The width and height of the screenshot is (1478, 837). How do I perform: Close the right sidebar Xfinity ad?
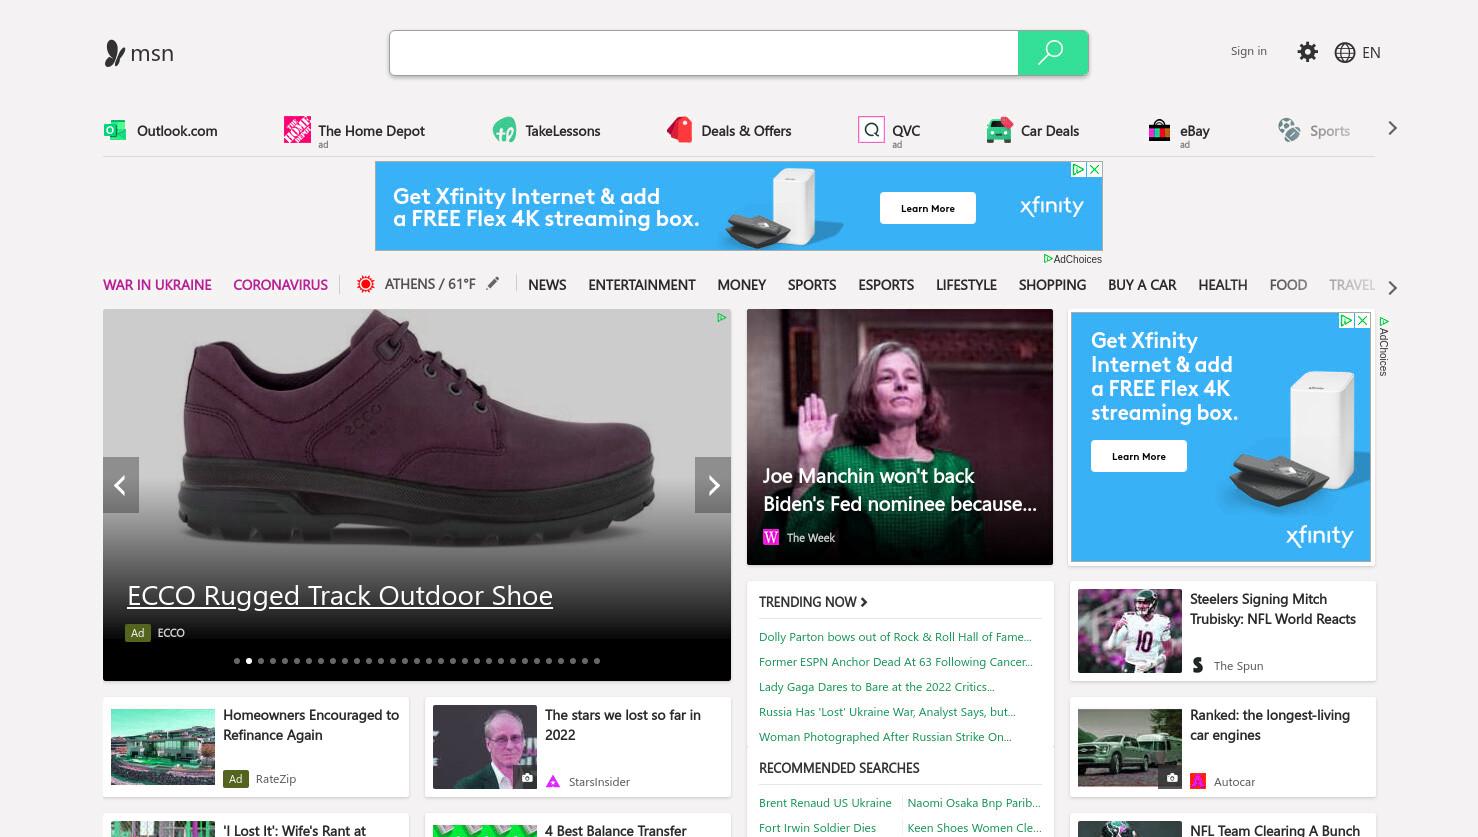pyautogui.click(x=1362, y=321)
